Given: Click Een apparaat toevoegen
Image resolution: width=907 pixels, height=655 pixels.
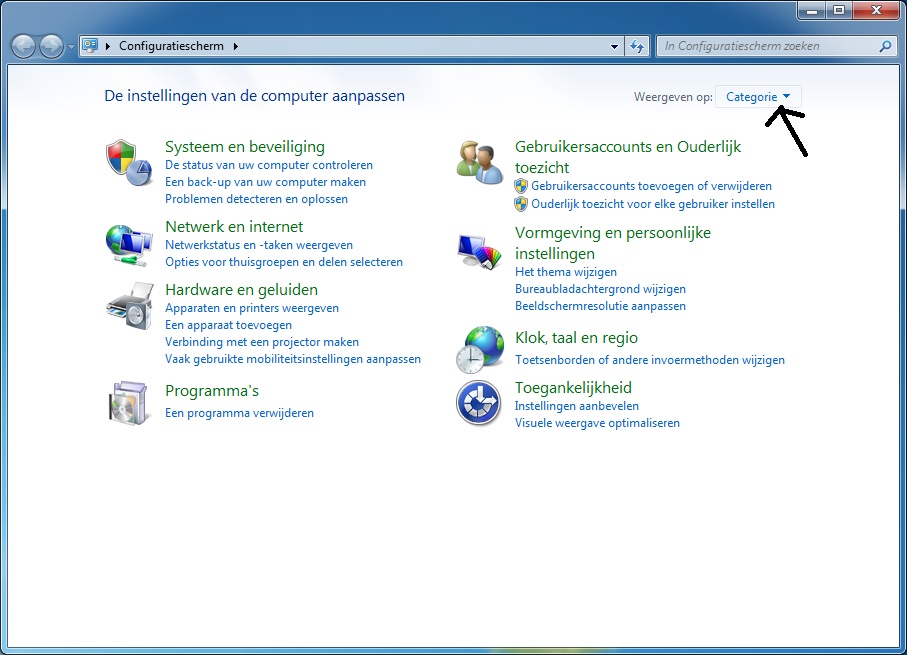Looking at the screenshot, I should tap(228, 325).
